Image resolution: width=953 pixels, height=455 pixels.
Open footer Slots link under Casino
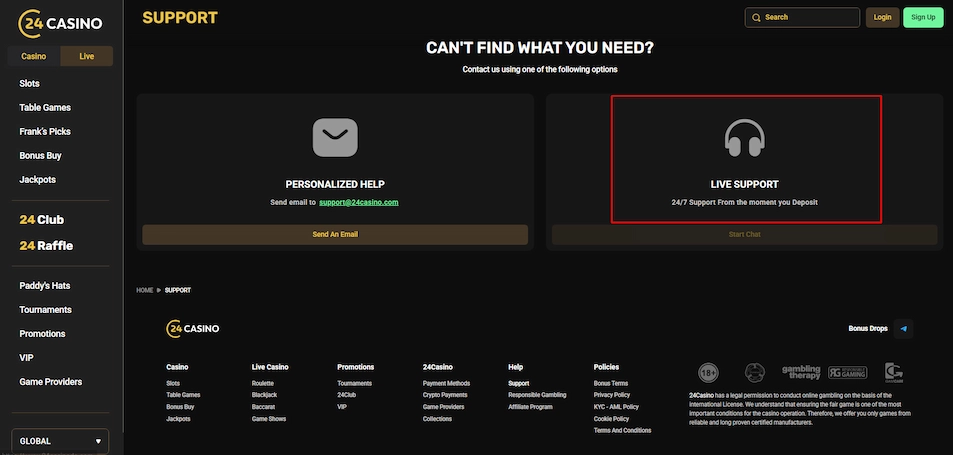(173, 383)
